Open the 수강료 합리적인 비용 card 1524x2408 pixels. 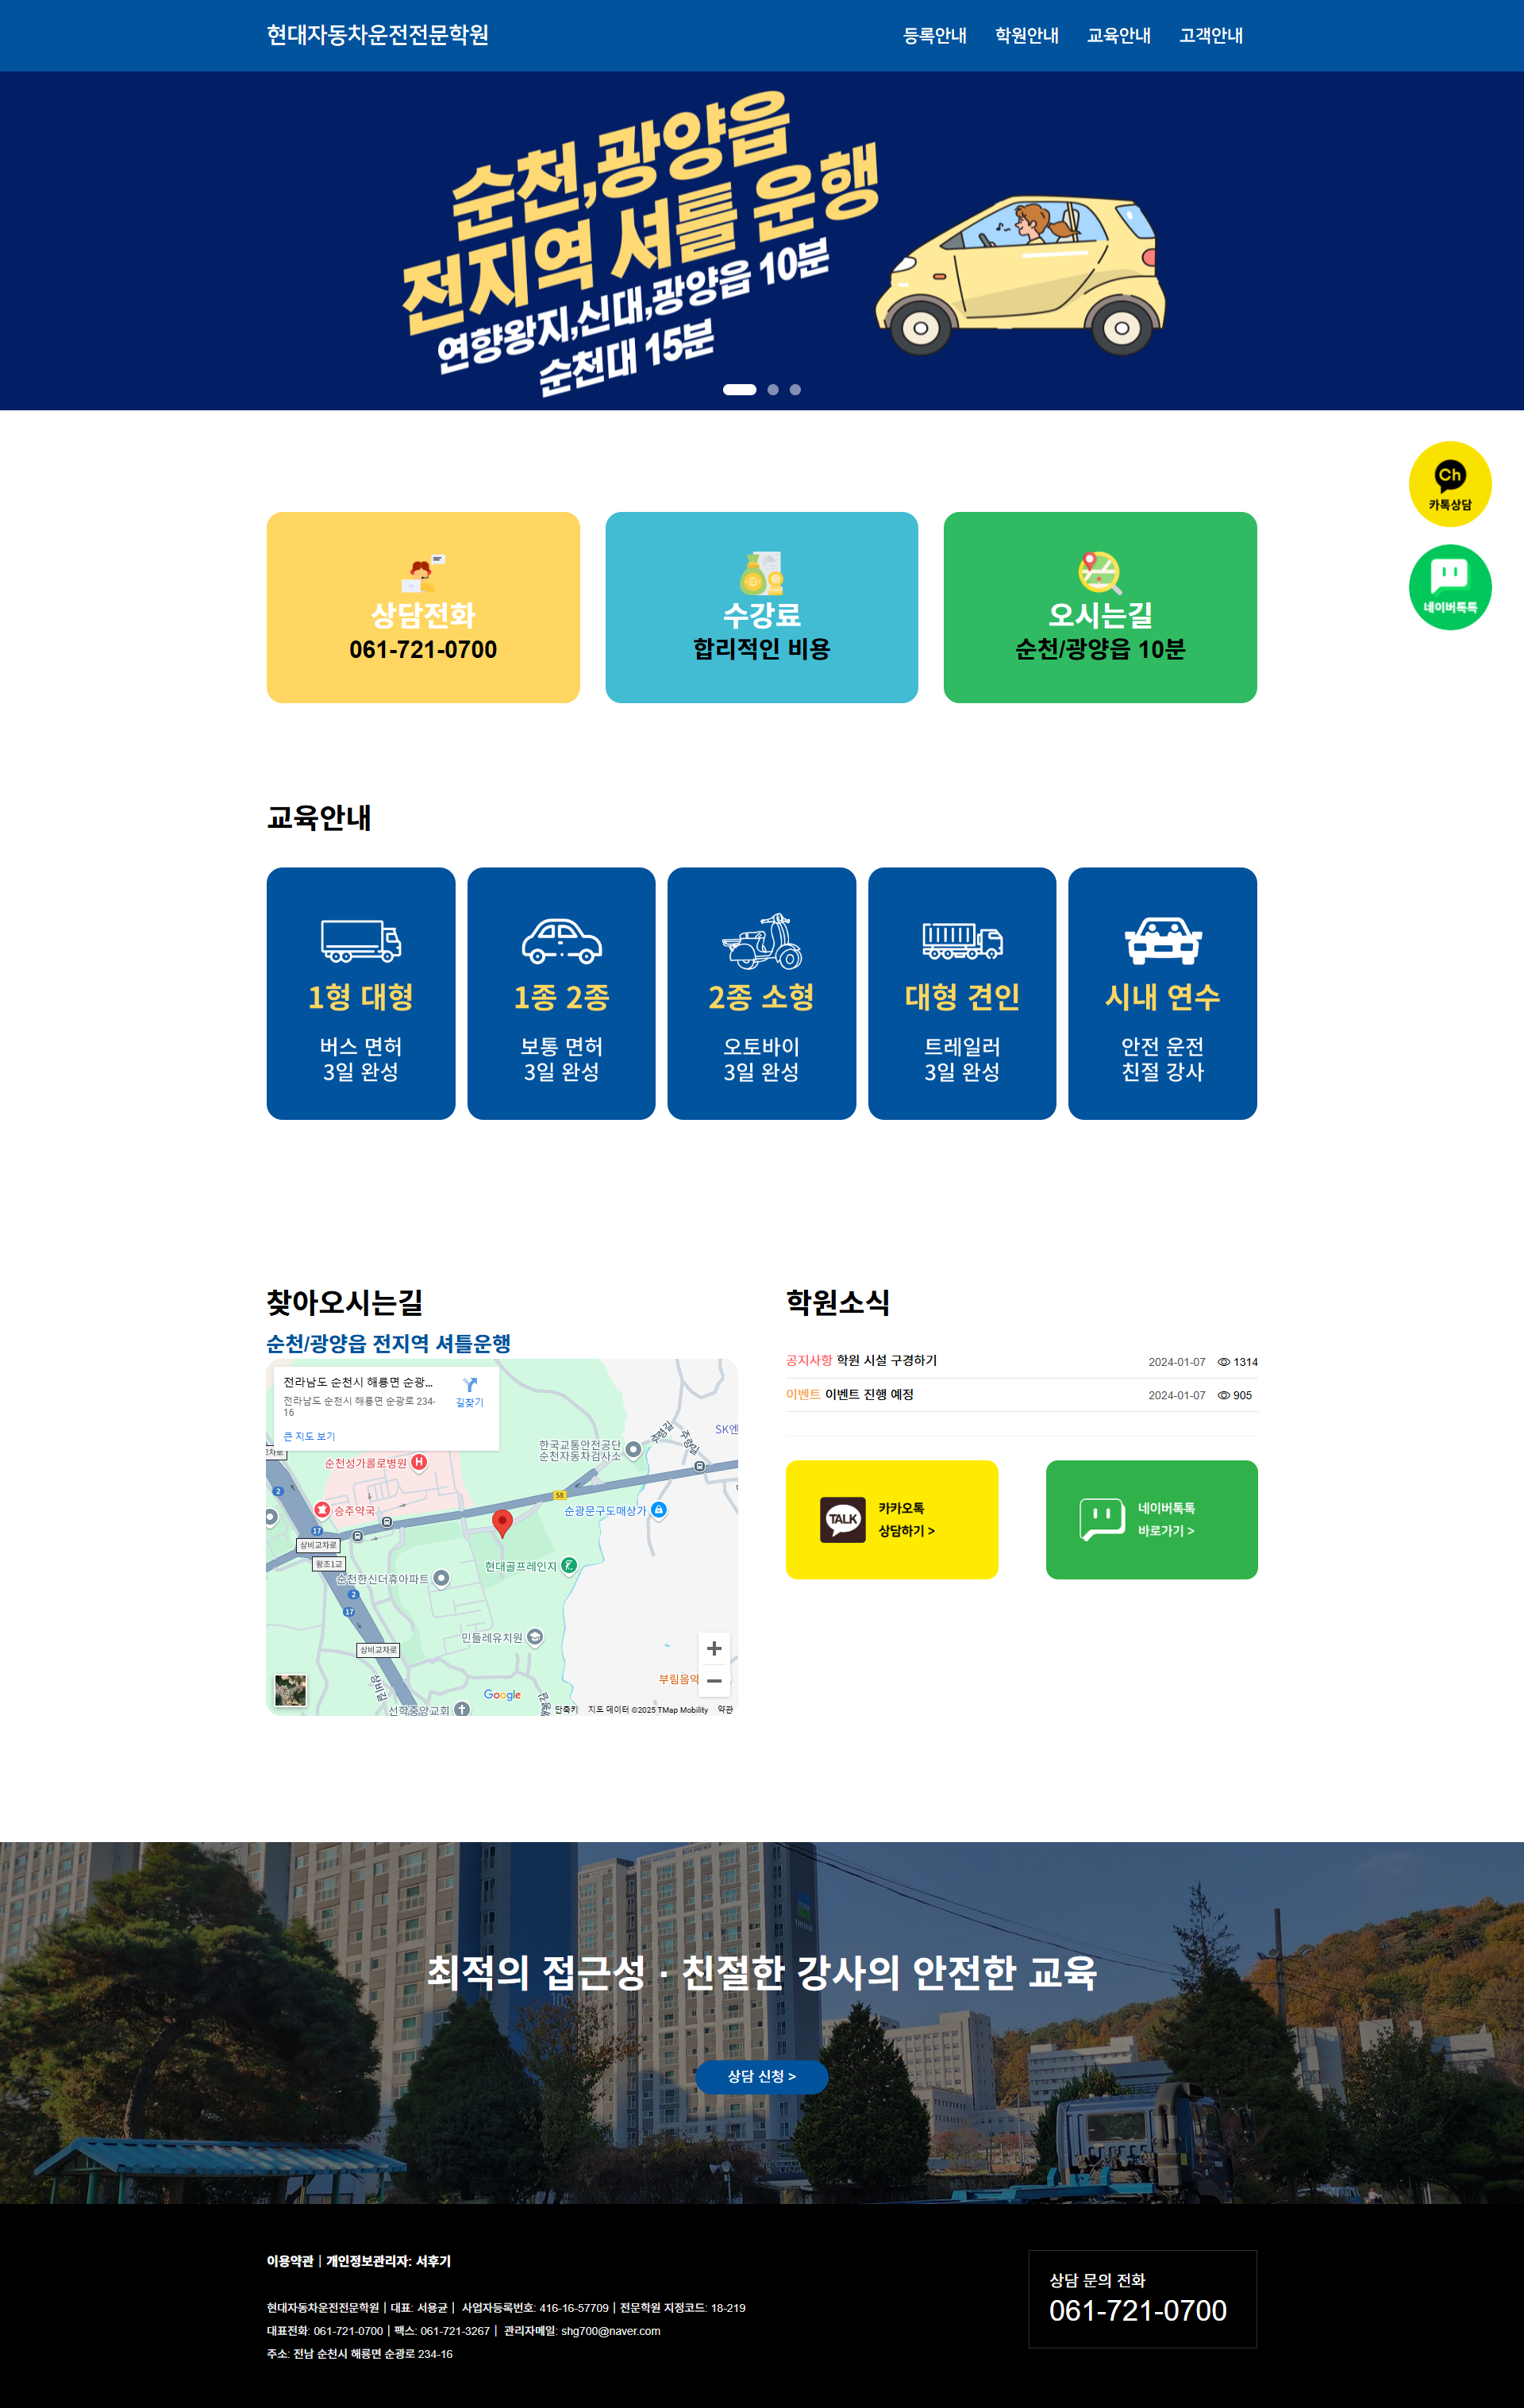pyautogui.click(x=761, y=607)
